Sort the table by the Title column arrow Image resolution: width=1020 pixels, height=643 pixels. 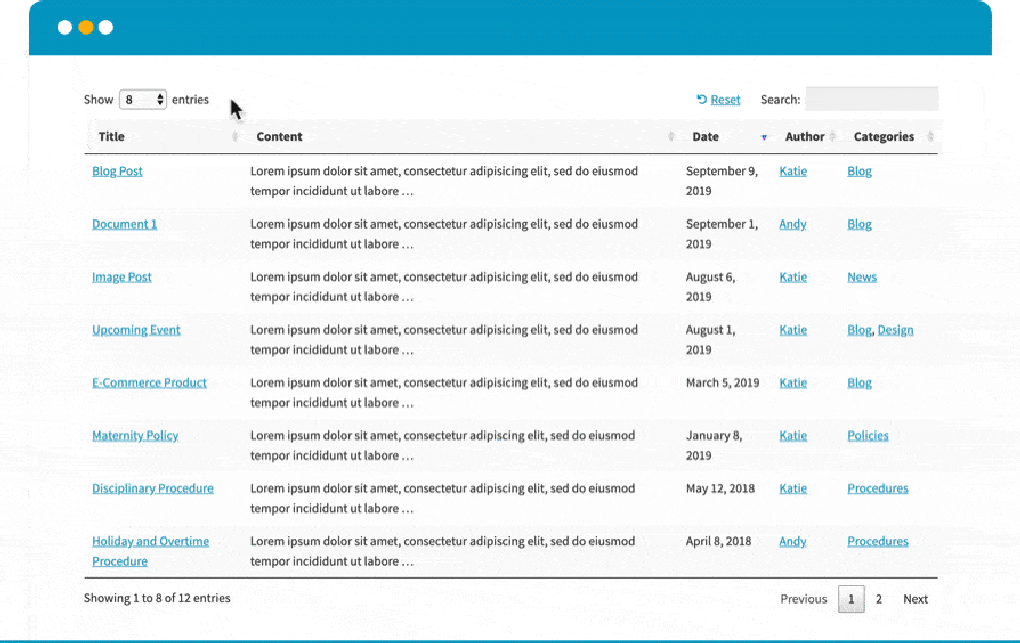tap(236, 136)
